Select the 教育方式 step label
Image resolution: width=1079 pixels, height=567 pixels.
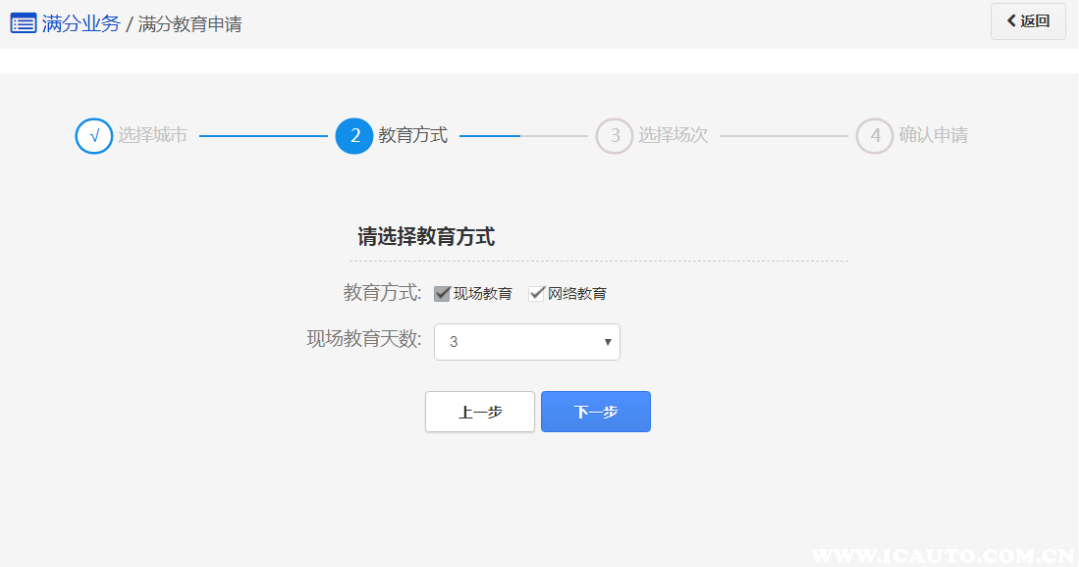click(412, 136)
